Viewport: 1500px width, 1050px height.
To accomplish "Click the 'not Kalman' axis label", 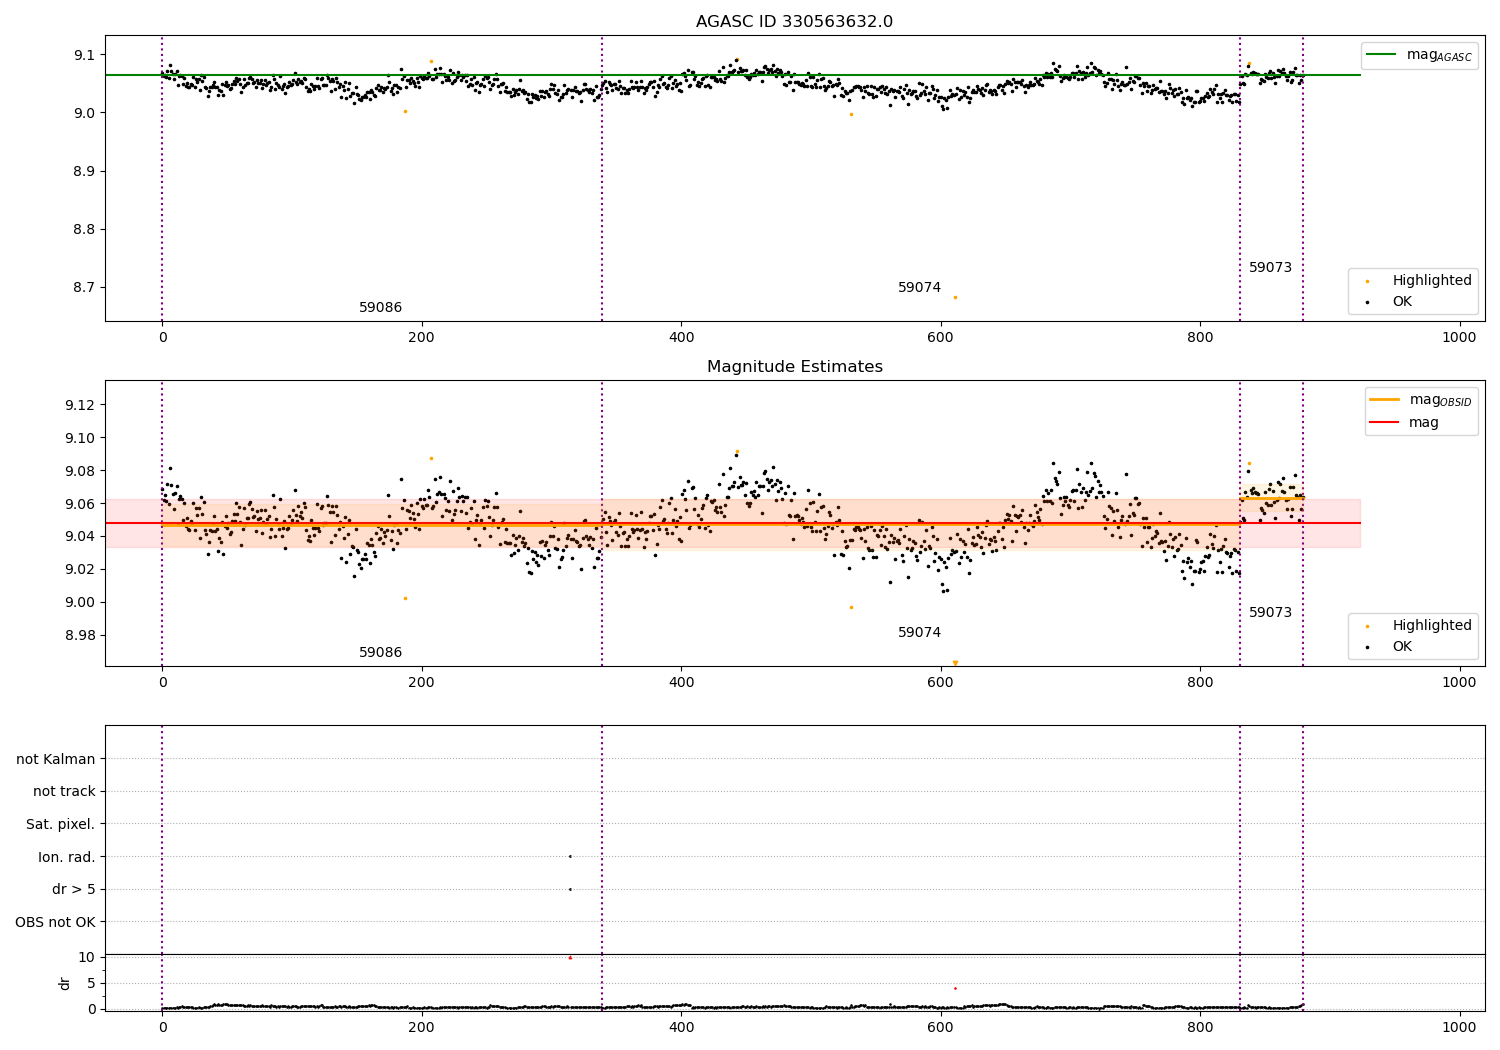I will tap(56, 759).
